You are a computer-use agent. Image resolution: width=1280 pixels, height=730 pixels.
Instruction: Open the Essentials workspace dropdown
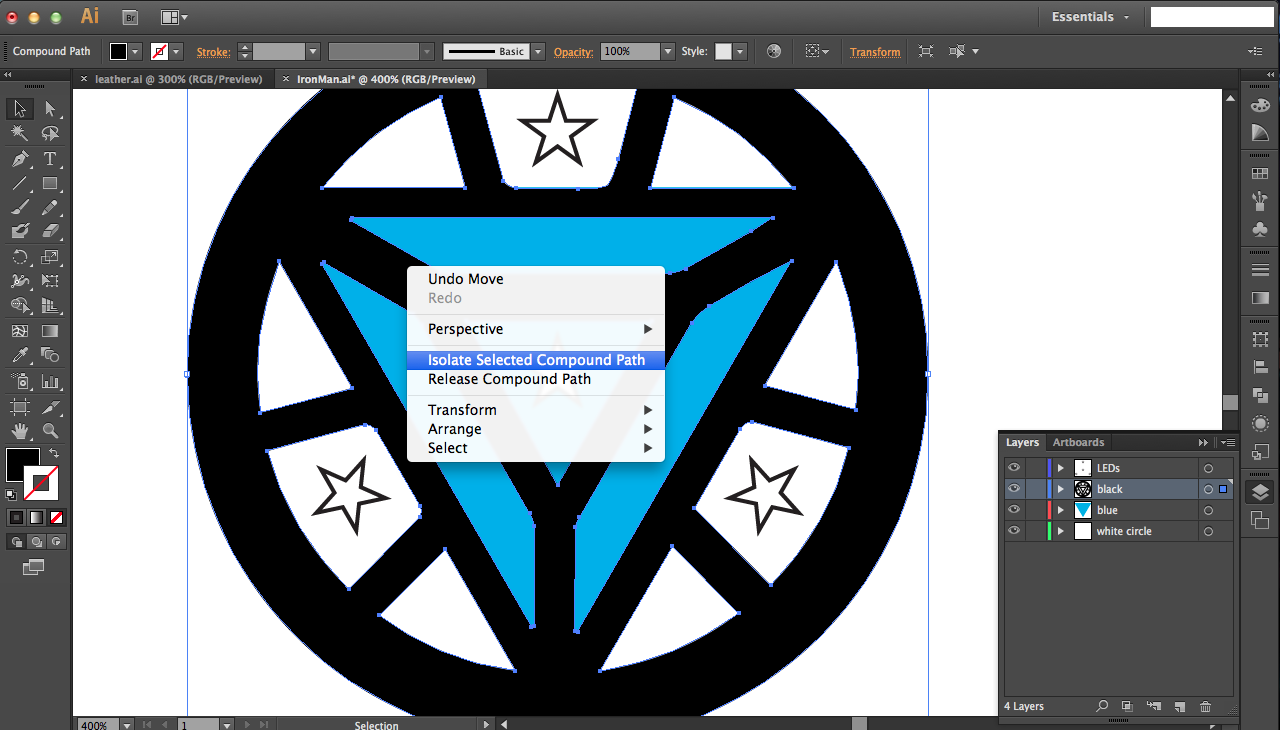1090,17
